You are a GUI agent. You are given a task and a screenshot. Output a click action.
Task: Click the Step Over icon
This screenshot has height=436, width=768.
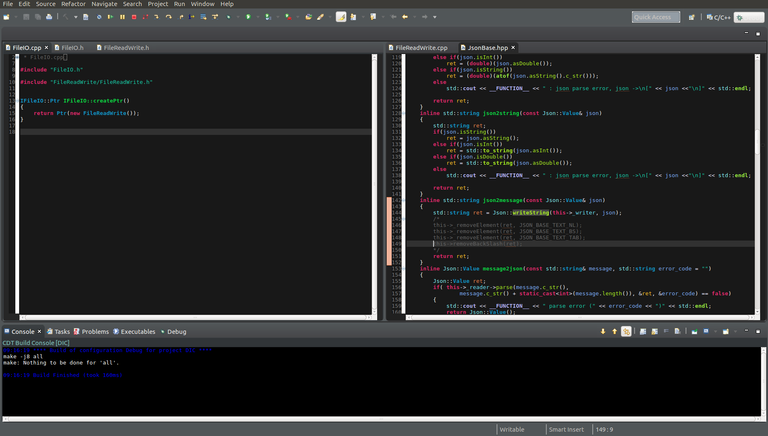click(x=168, y=17)
